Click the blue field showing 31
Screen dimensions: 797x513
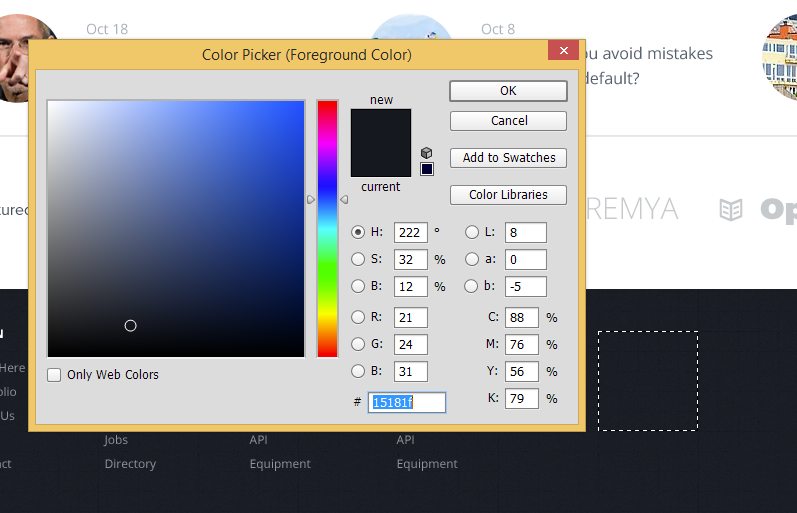click(411, 371)
